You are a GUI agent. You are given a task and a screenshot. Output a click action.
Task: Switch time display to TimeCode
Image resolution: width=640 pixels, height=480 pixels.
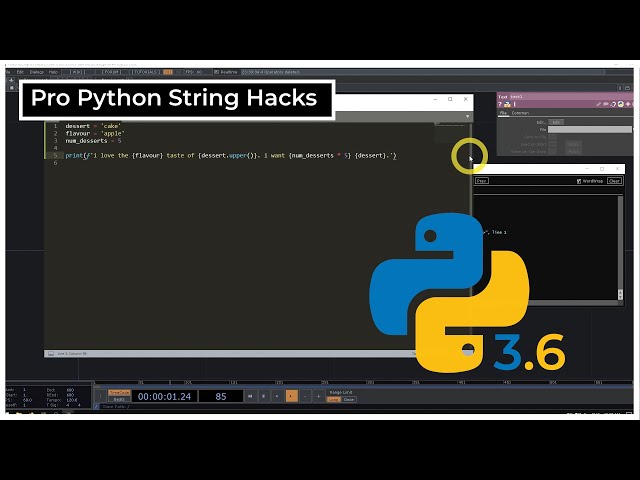(119, 392)
